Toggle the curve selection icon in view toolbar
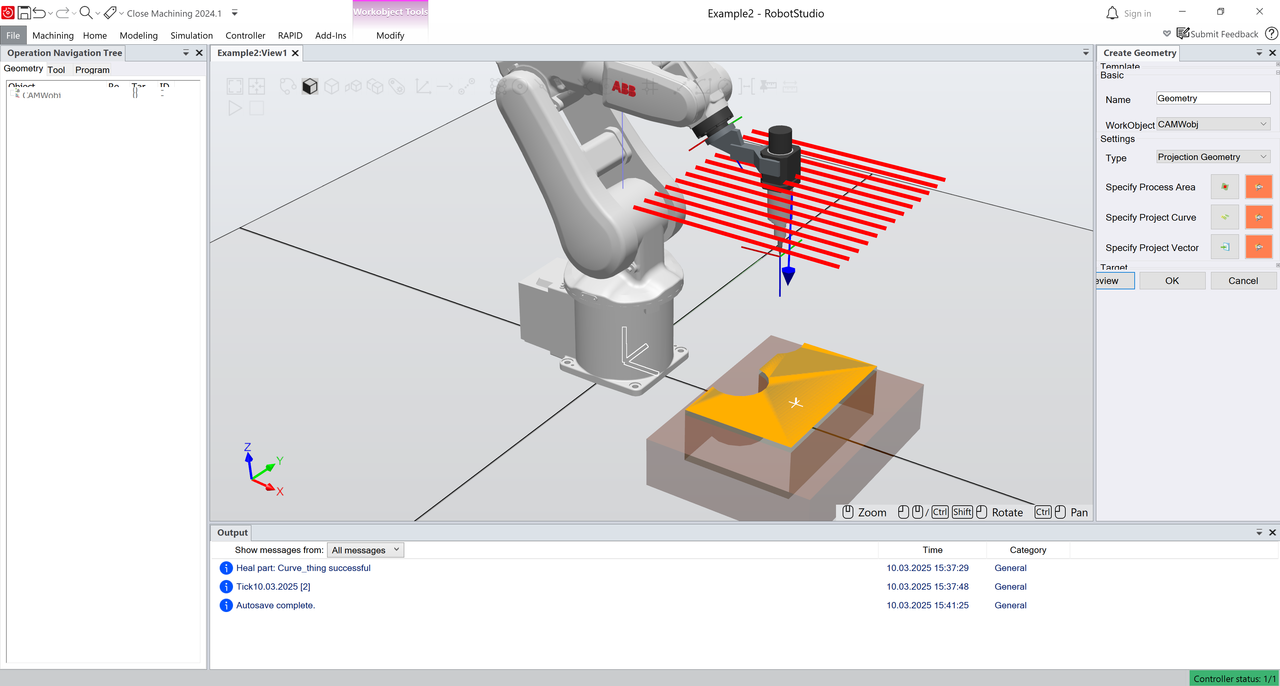Image resolution: width=1280 pixels, height=686 pixels. click(x=288, y=86)
